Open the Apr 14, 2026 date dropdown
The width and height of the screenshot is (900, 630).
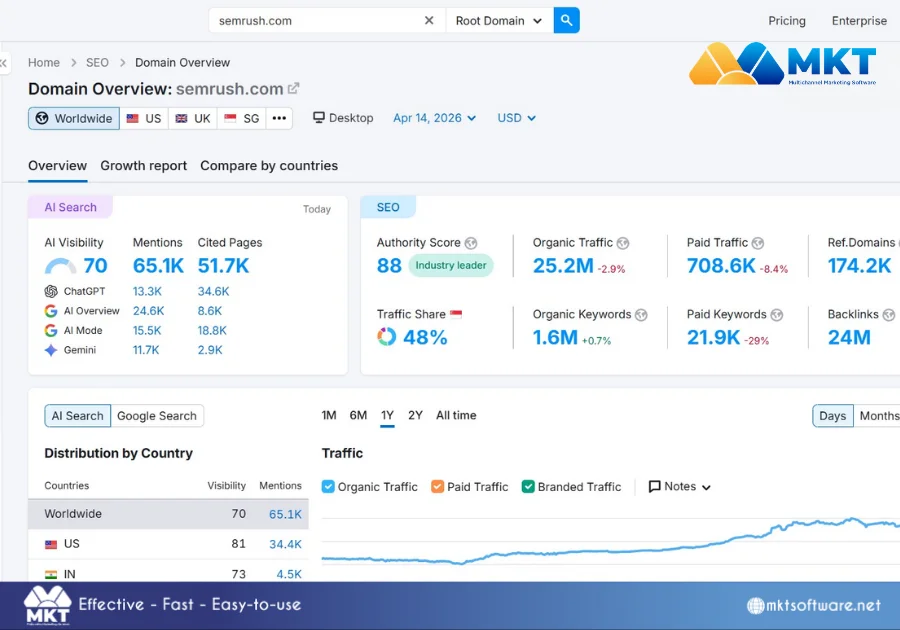coord(435,118)
